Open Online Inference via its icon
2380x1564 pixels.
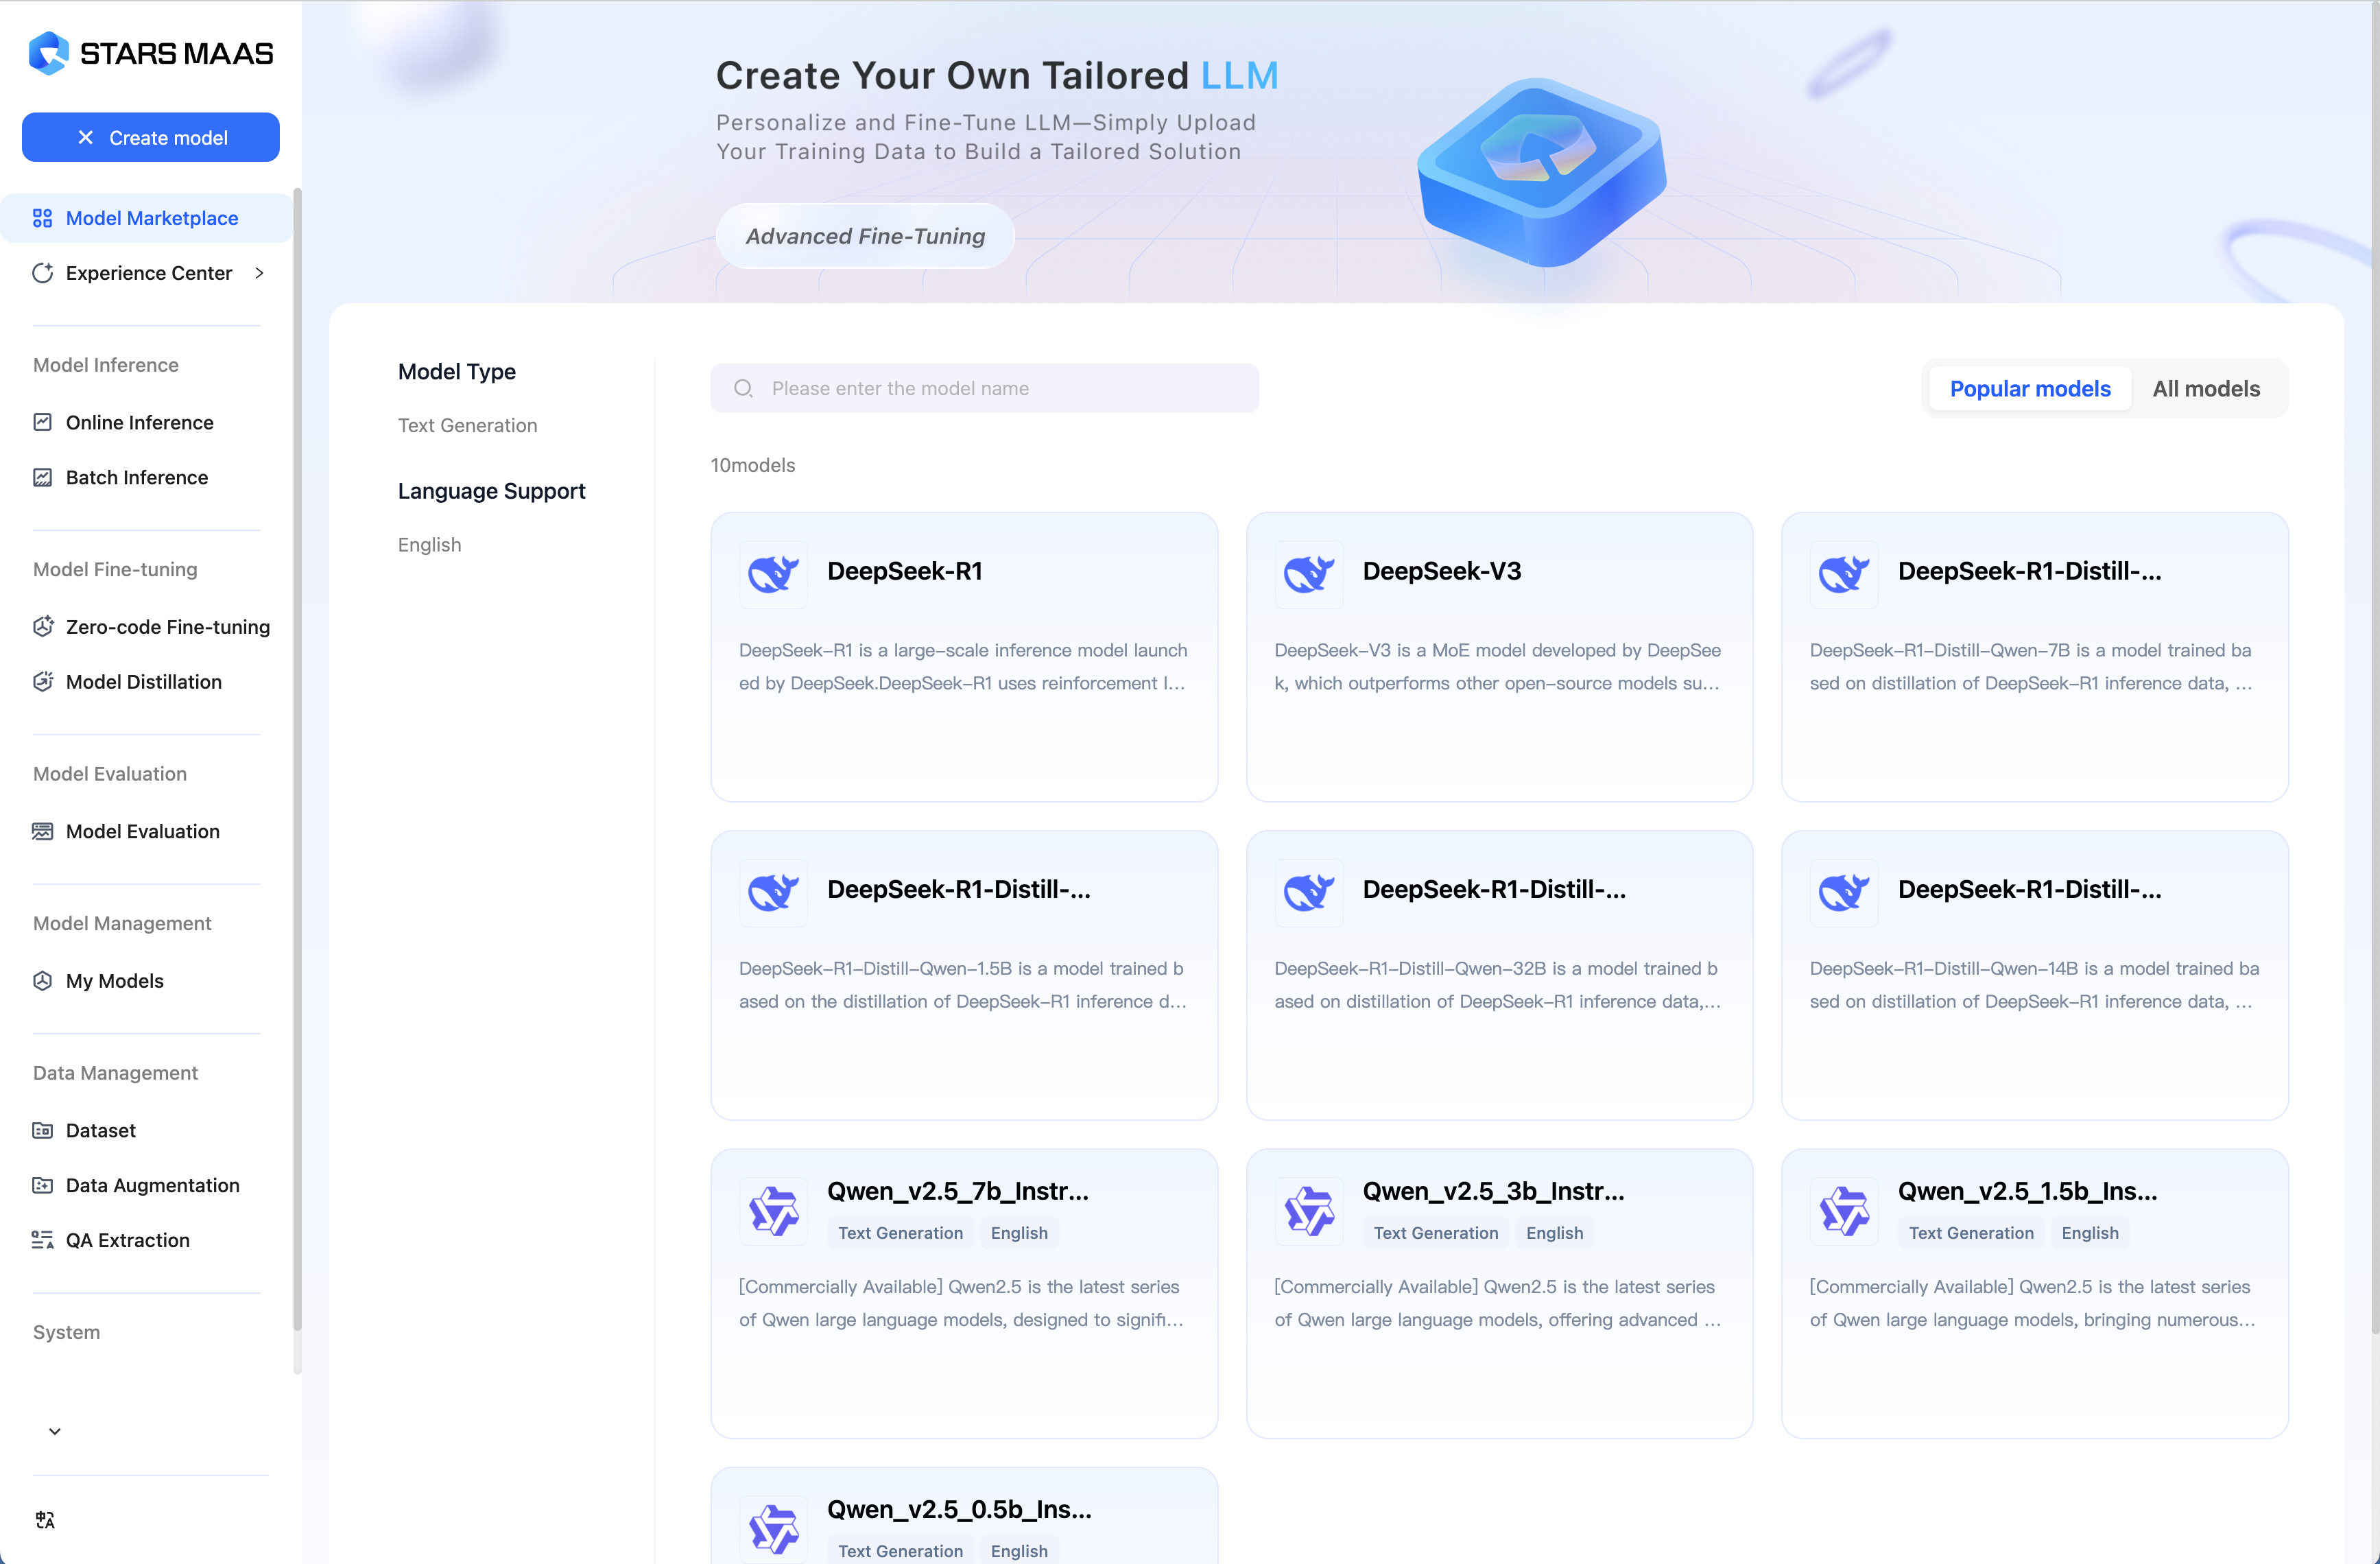click(42, 422)
